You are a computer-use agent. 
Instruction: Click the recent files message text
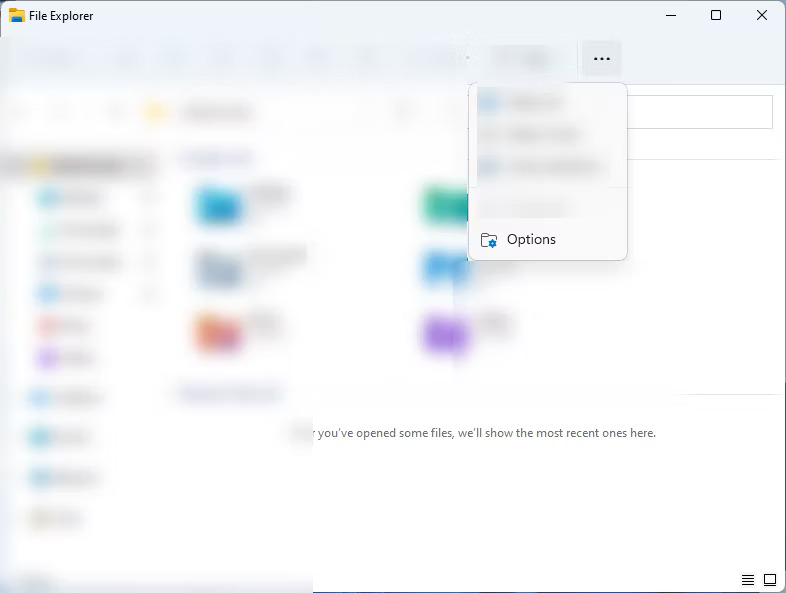(484, 433)
